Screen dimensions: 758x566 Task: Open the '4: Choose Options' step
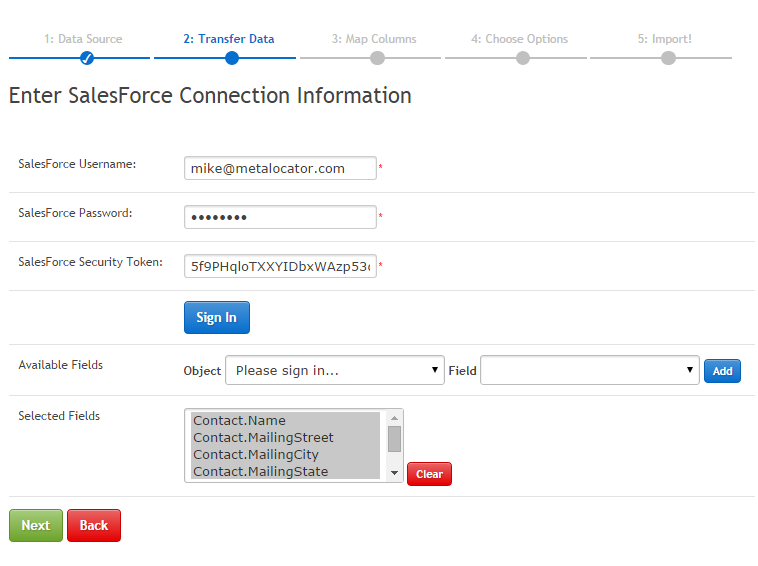(520, 39)
